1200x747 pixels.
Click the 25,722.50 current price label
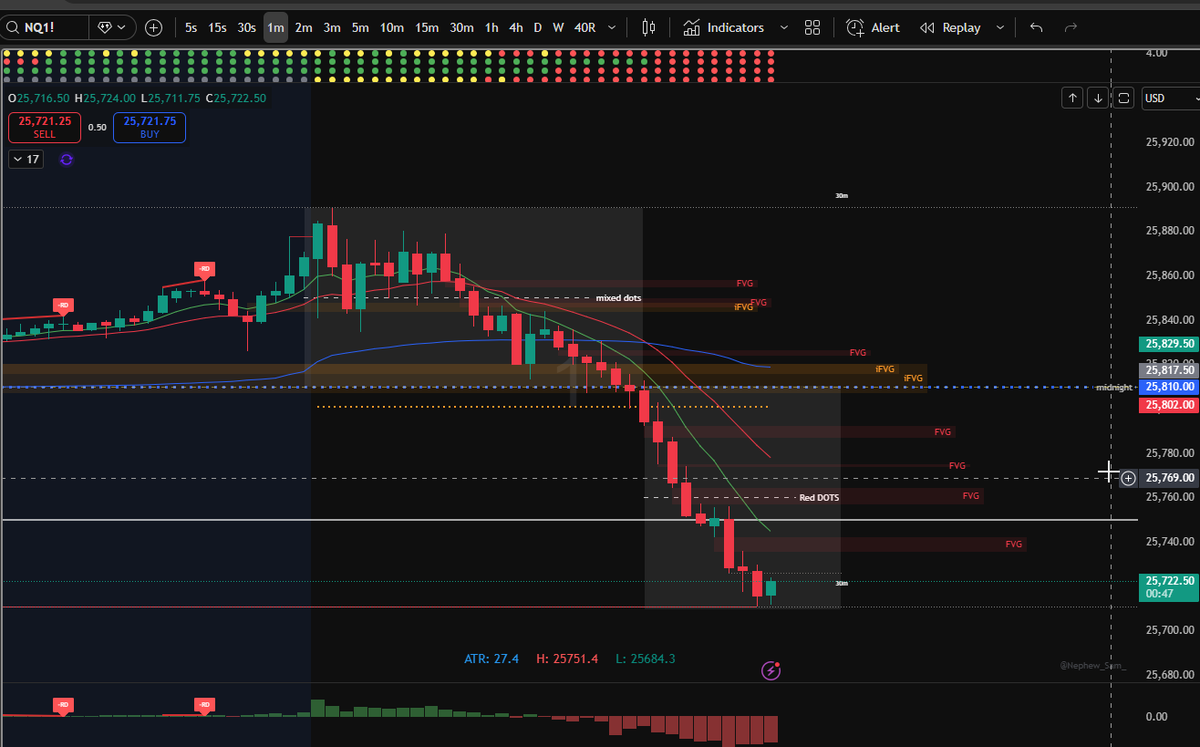click(x=1170, y=586)
